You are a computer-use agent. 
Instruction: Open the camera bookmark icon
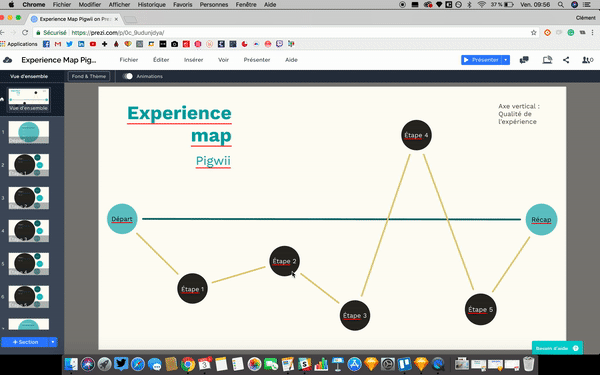pos(174,44)
